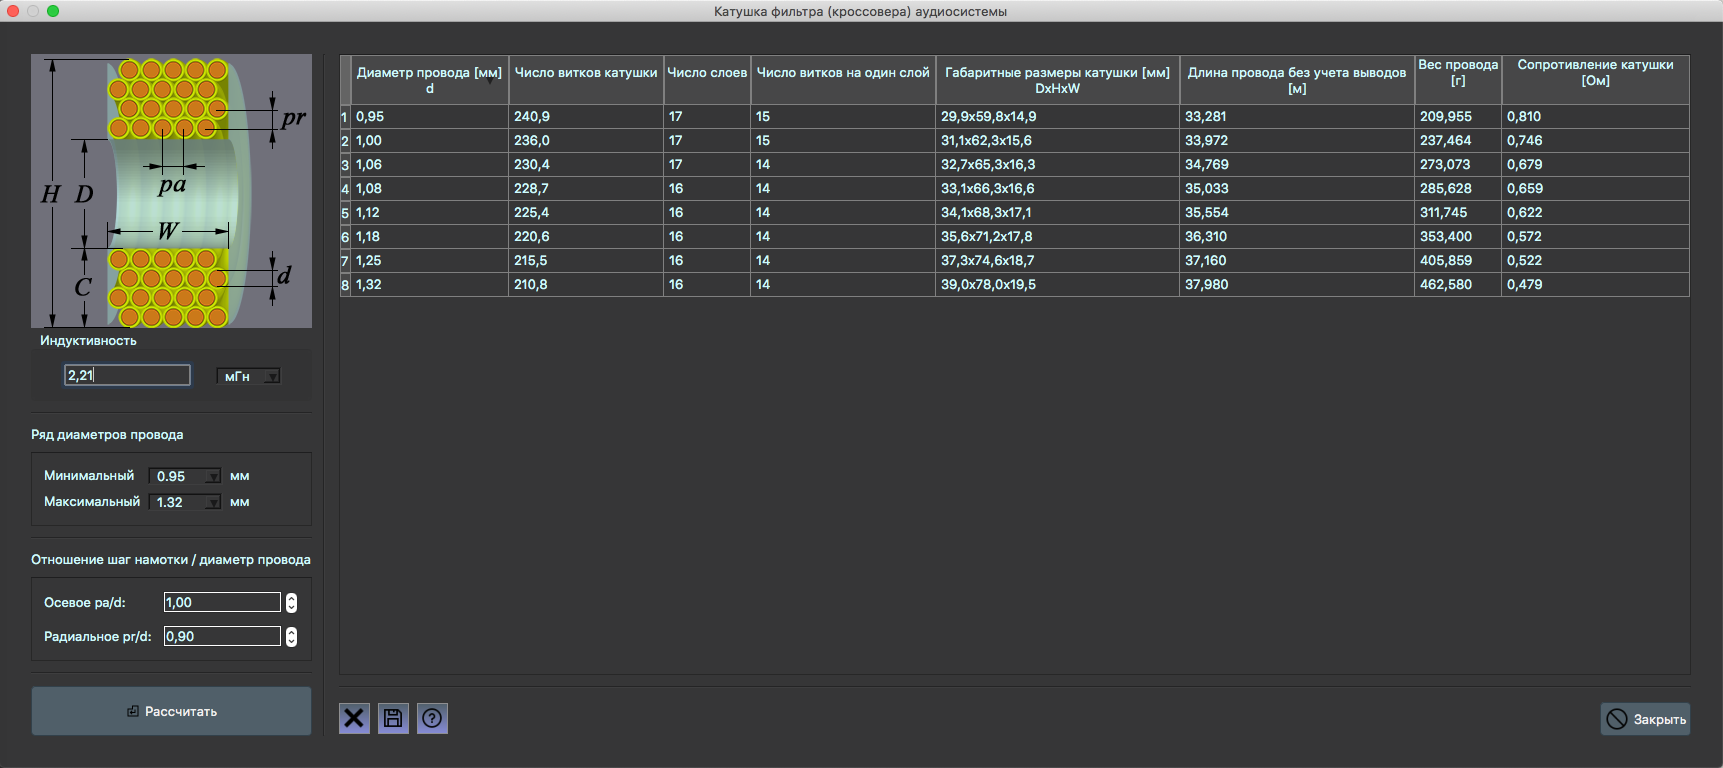
Task: Click turns count cell 228,7
Action: (x=587, y=189)
